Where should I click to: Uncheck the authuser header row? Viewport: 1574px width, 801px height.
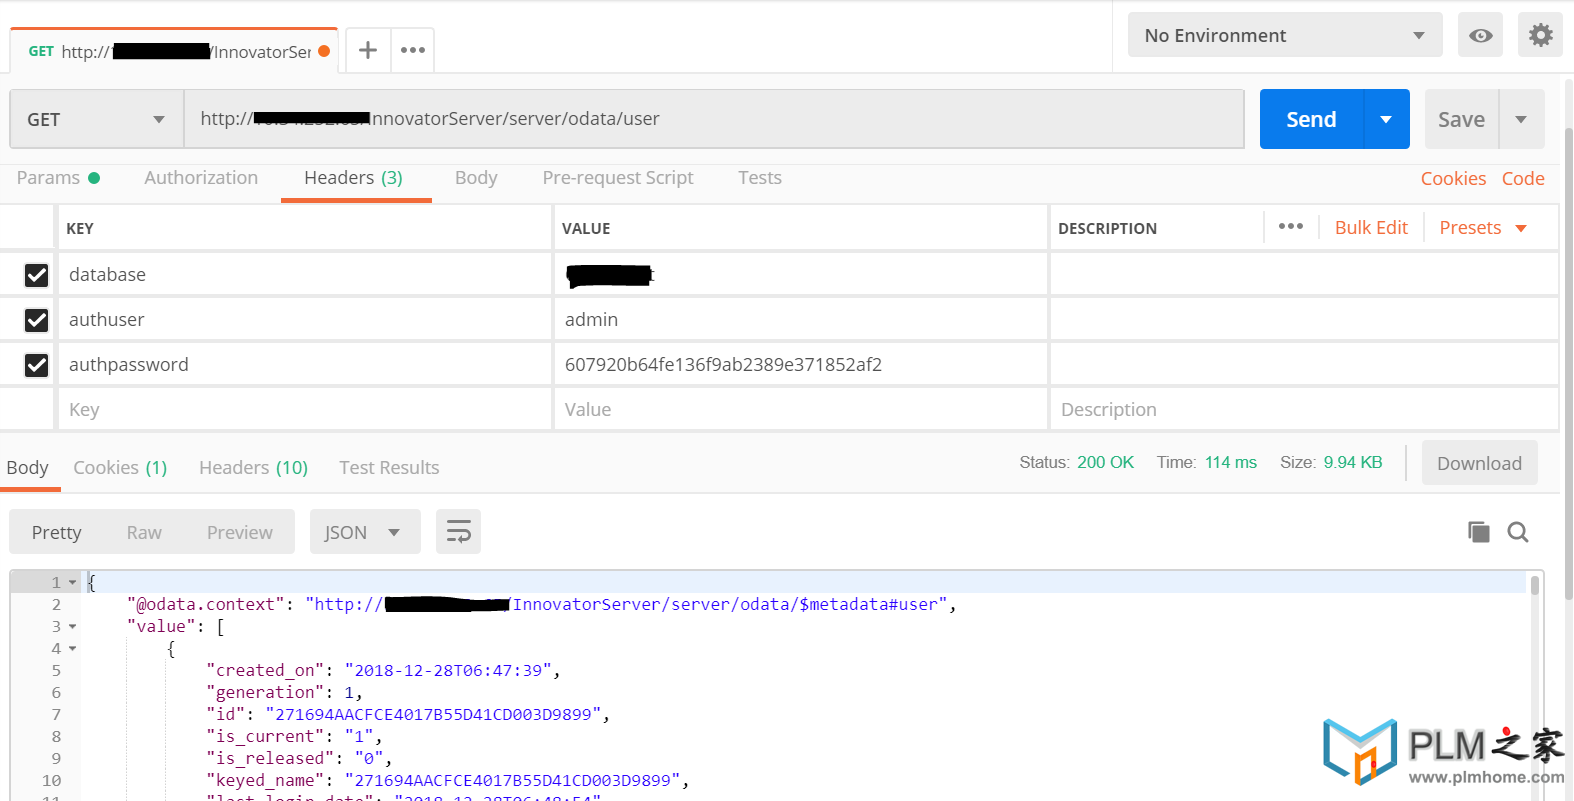37,320
